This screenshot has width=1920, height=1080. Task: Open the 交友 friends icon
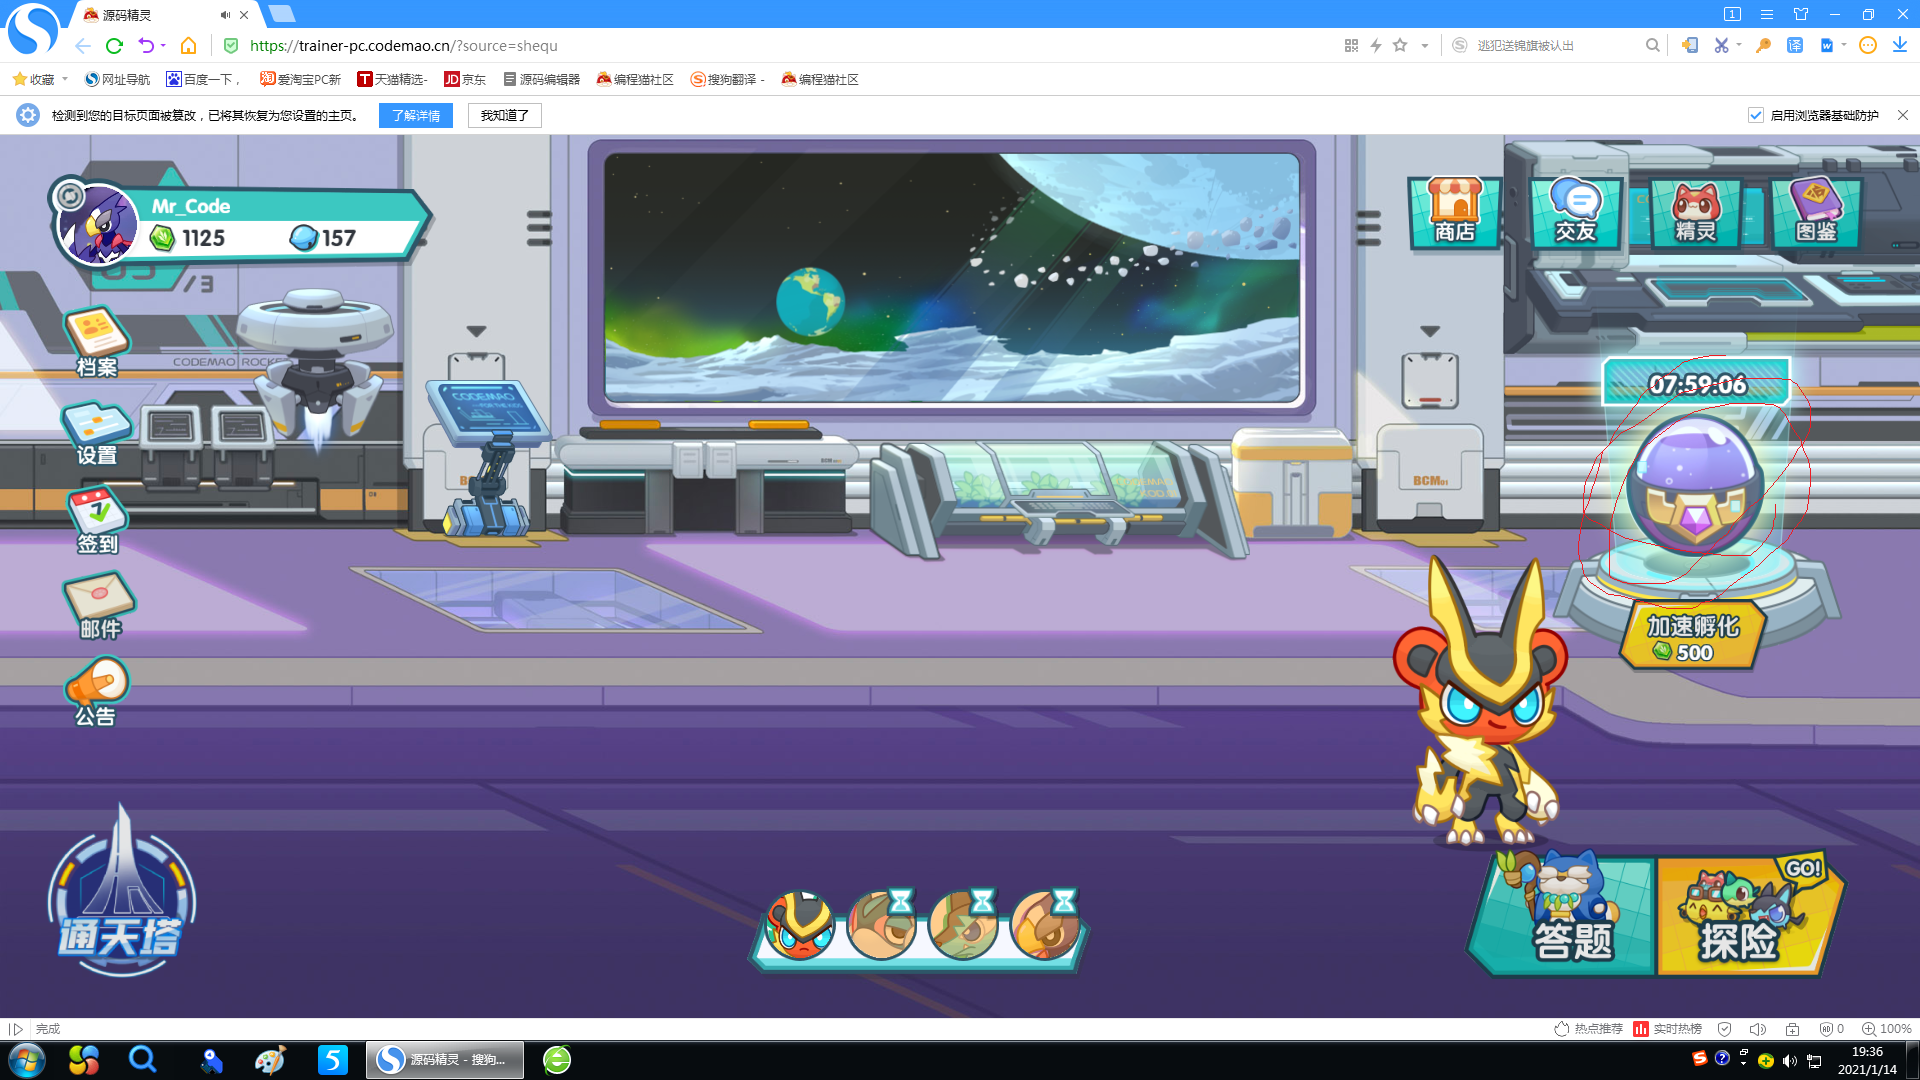pos(1576,211)
